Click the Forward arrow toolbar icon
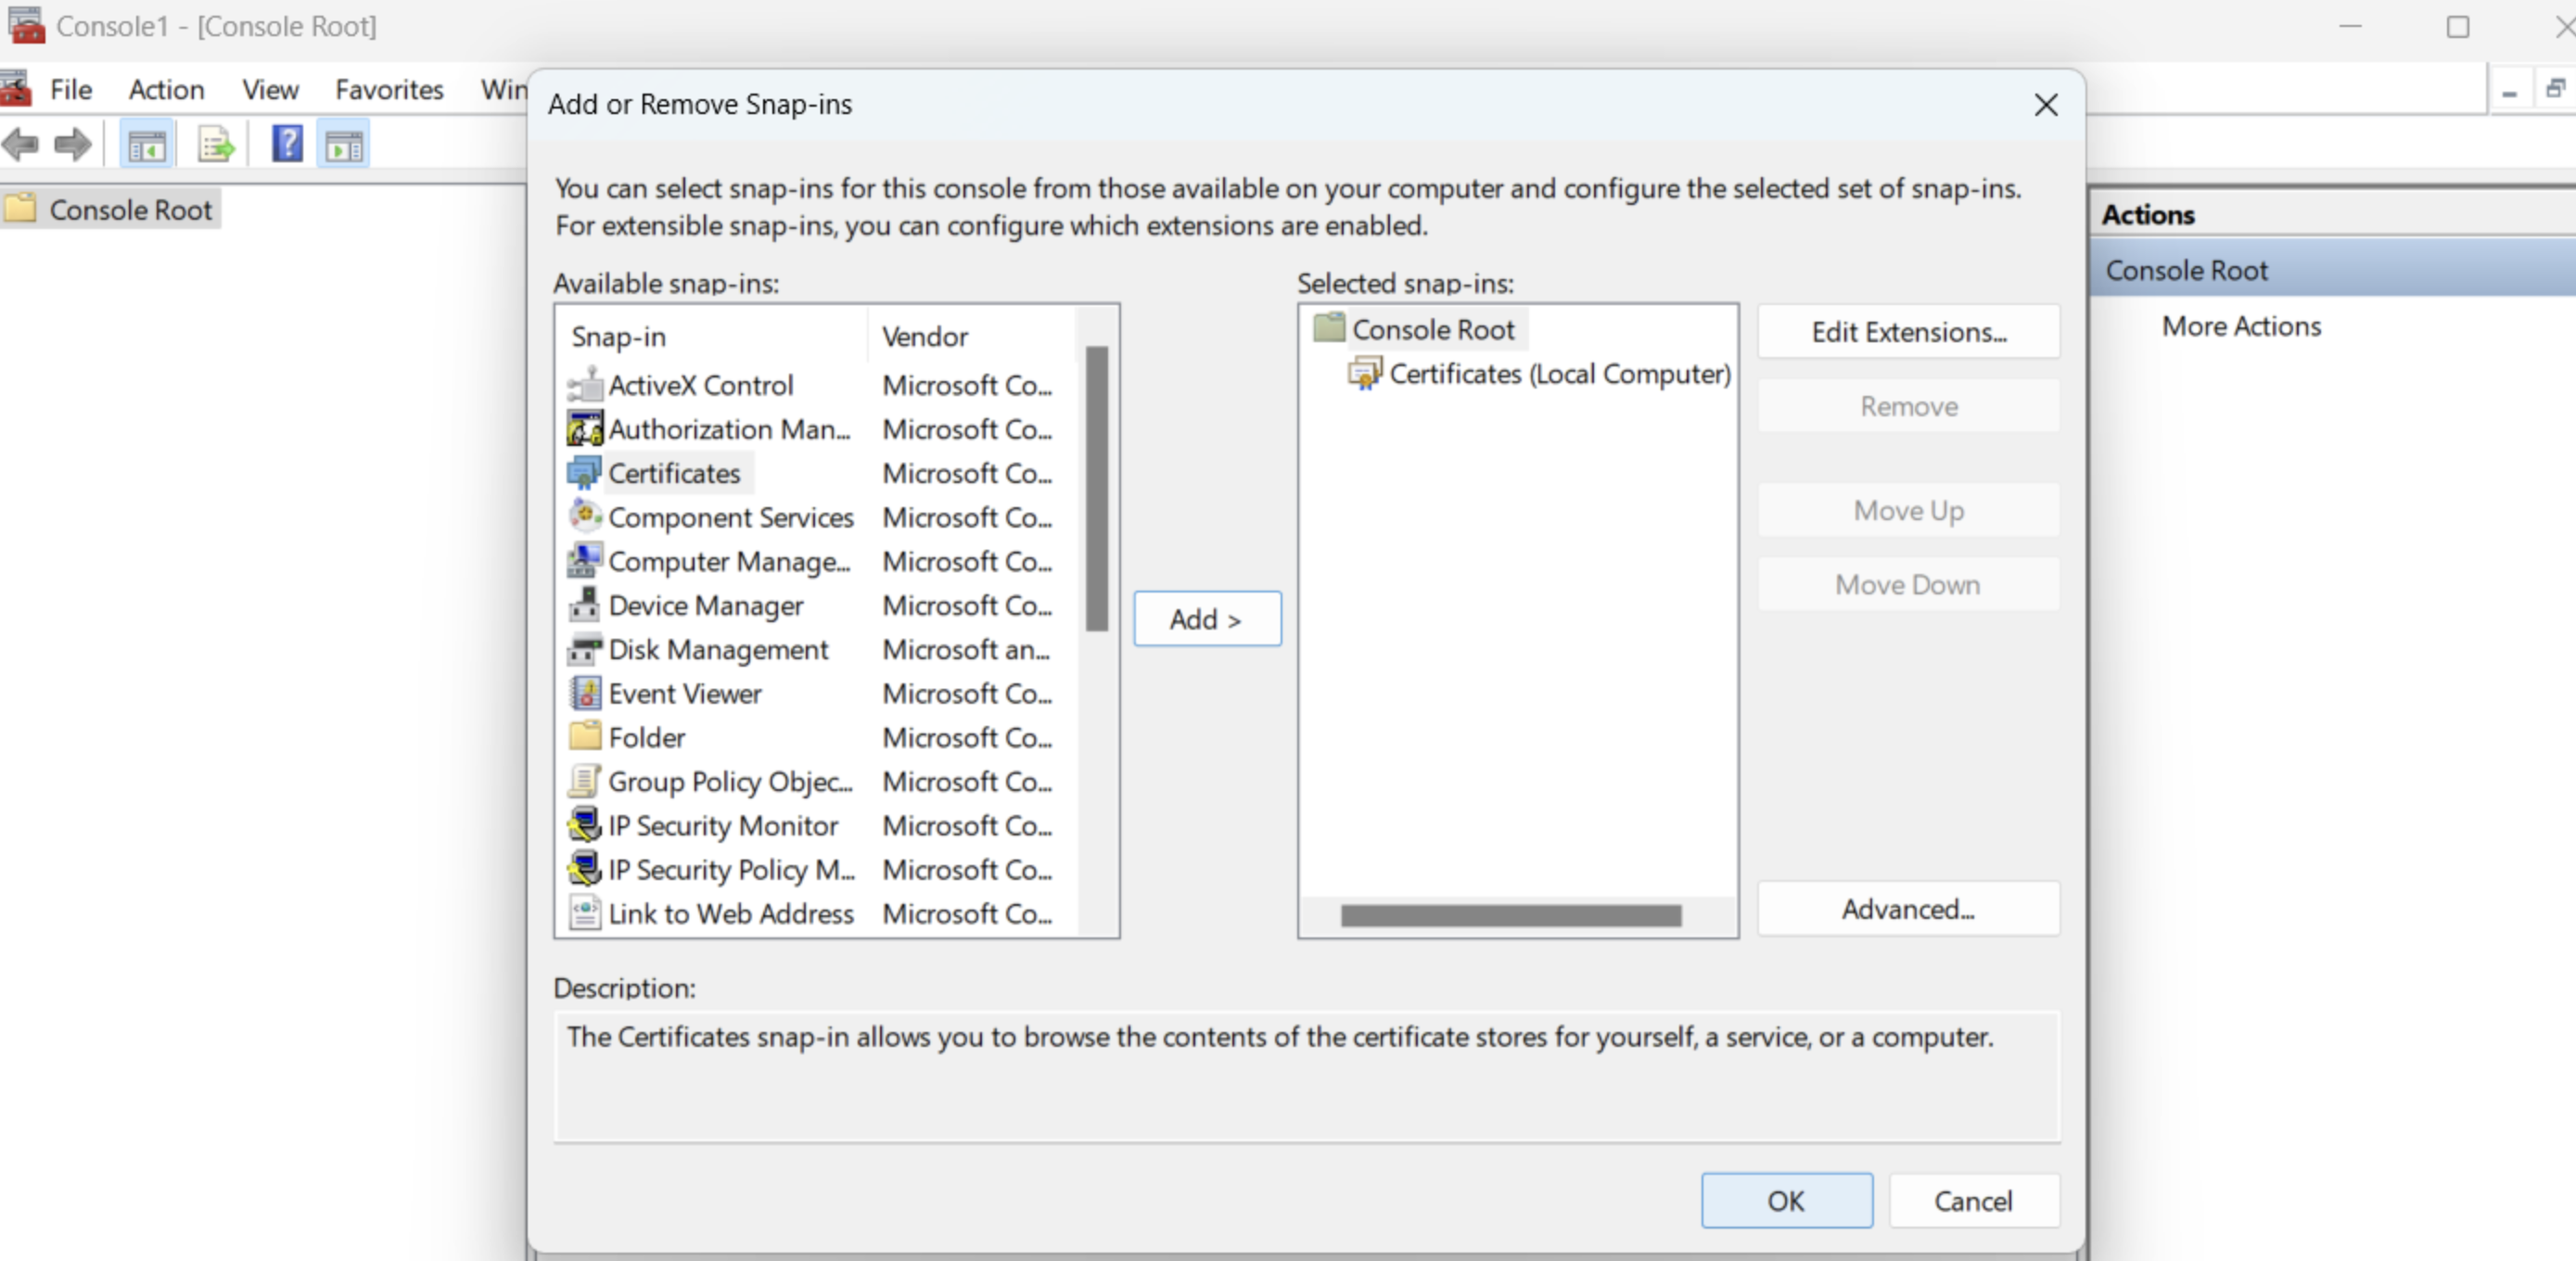2576x1261 pixels. [x=73, y=146]
